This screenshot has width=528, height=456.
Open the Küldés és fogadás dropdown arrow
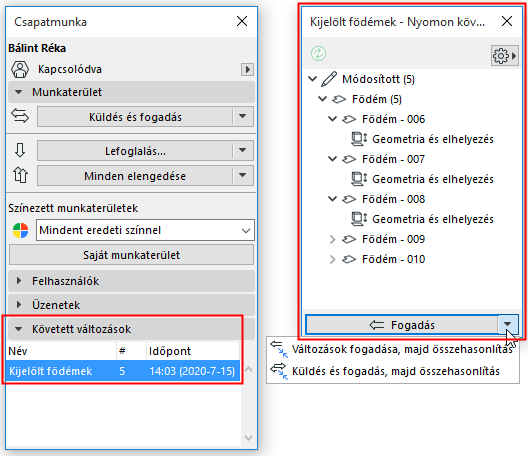(x=243, y=117)
